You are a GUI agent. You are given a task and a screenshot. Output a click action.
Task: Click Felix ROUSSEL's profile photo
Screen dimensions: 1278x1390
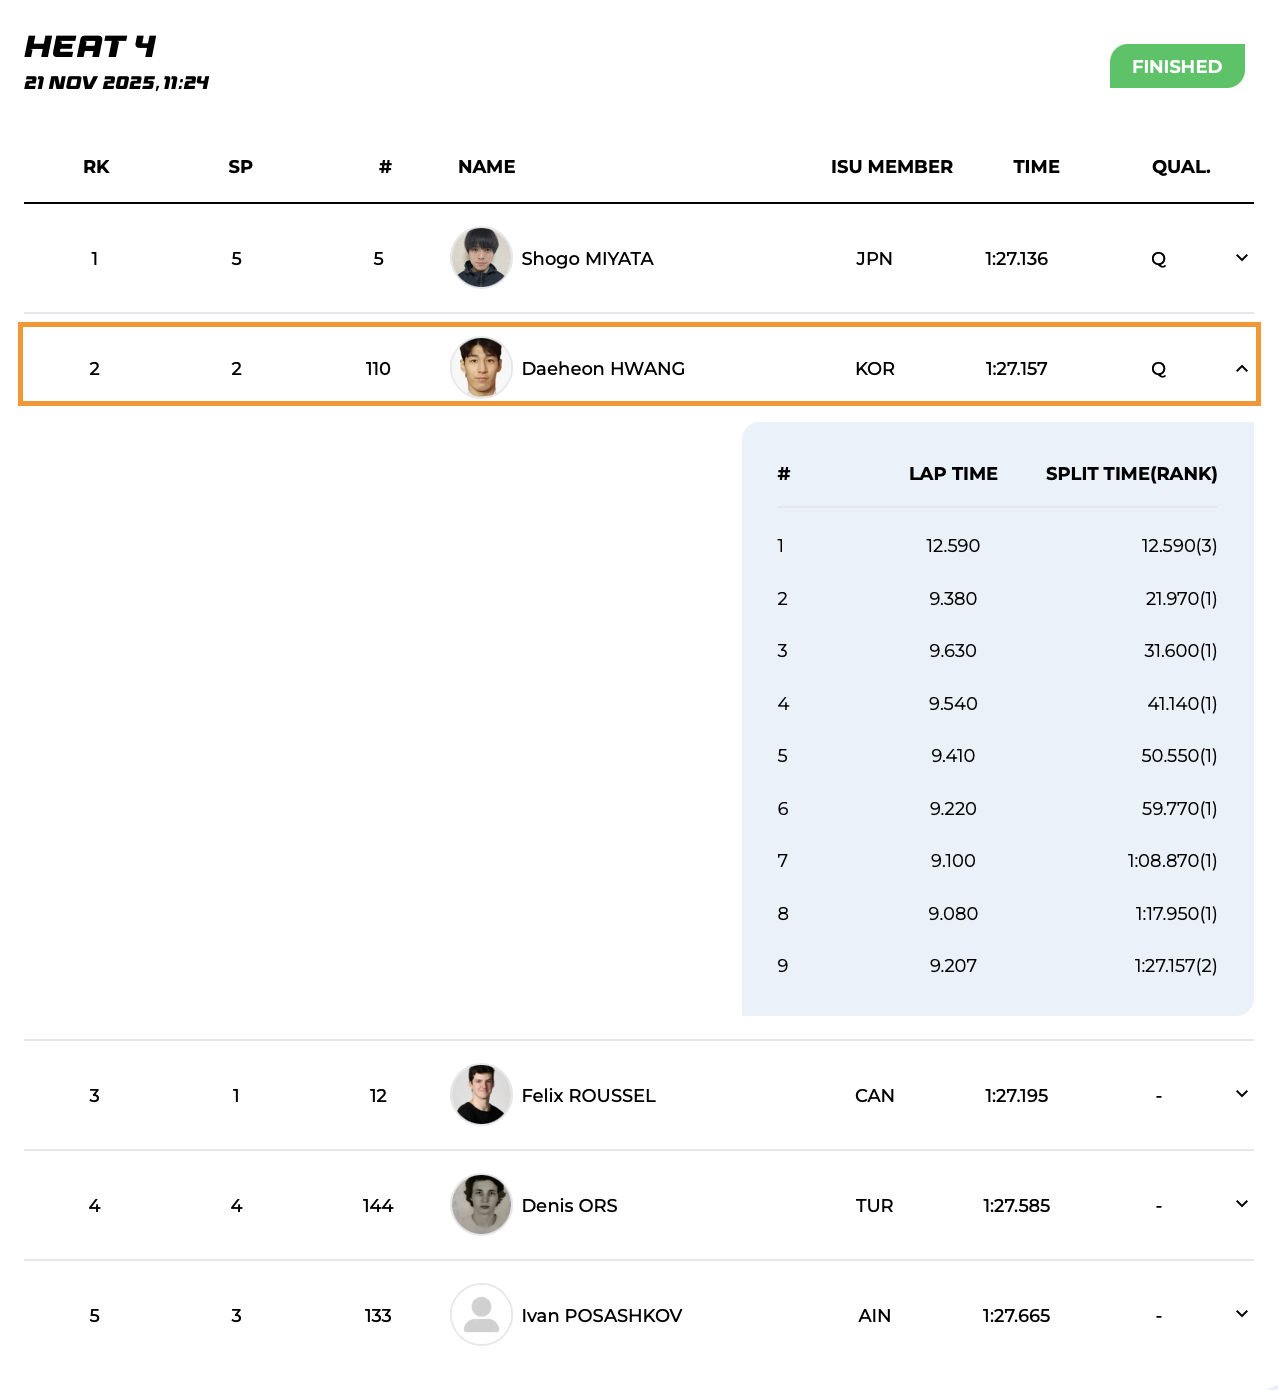[x=481, y=1095]
